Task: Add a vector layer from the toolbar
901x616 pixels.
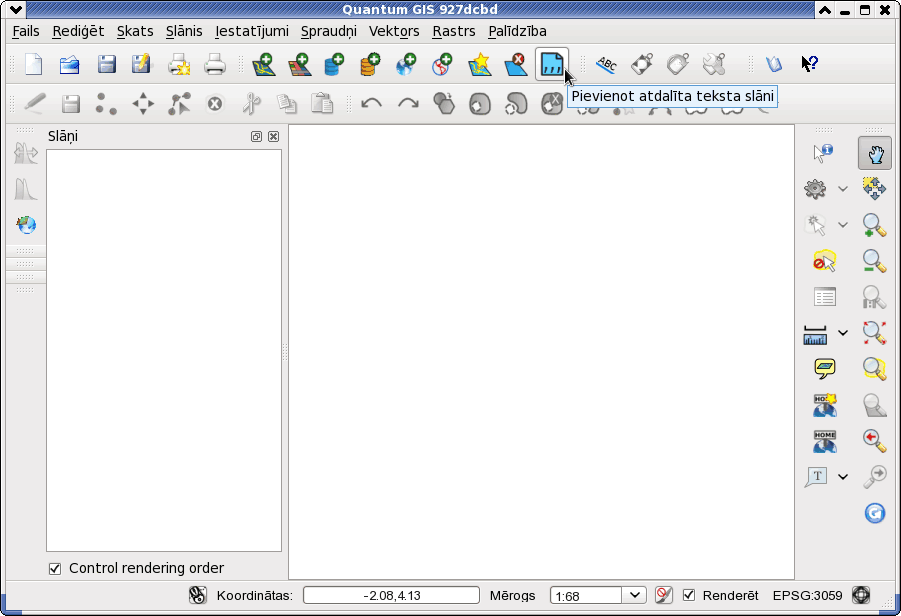Action: point(263,64)
